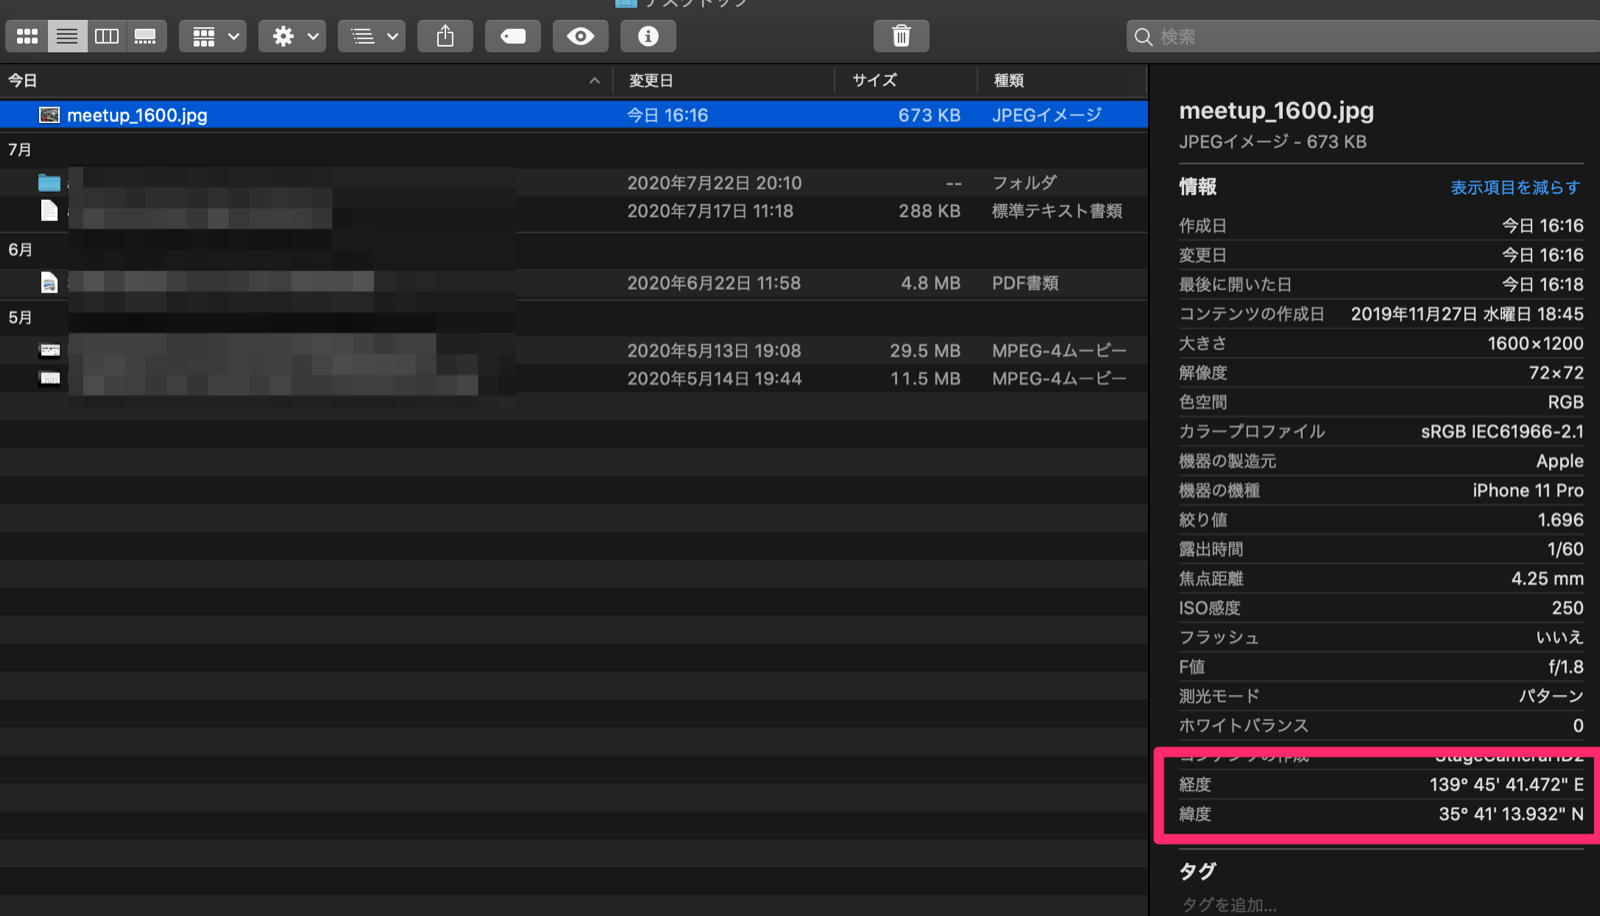Click the 大きさ 1600×1200 value
The height and width of the screenshot is (916, 1600).
pyautogui.click(x=1535, y=344)
